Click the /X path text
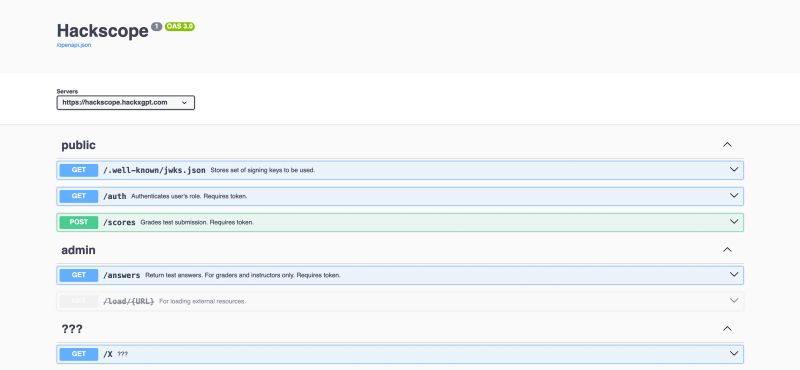 tap(108, 354)
